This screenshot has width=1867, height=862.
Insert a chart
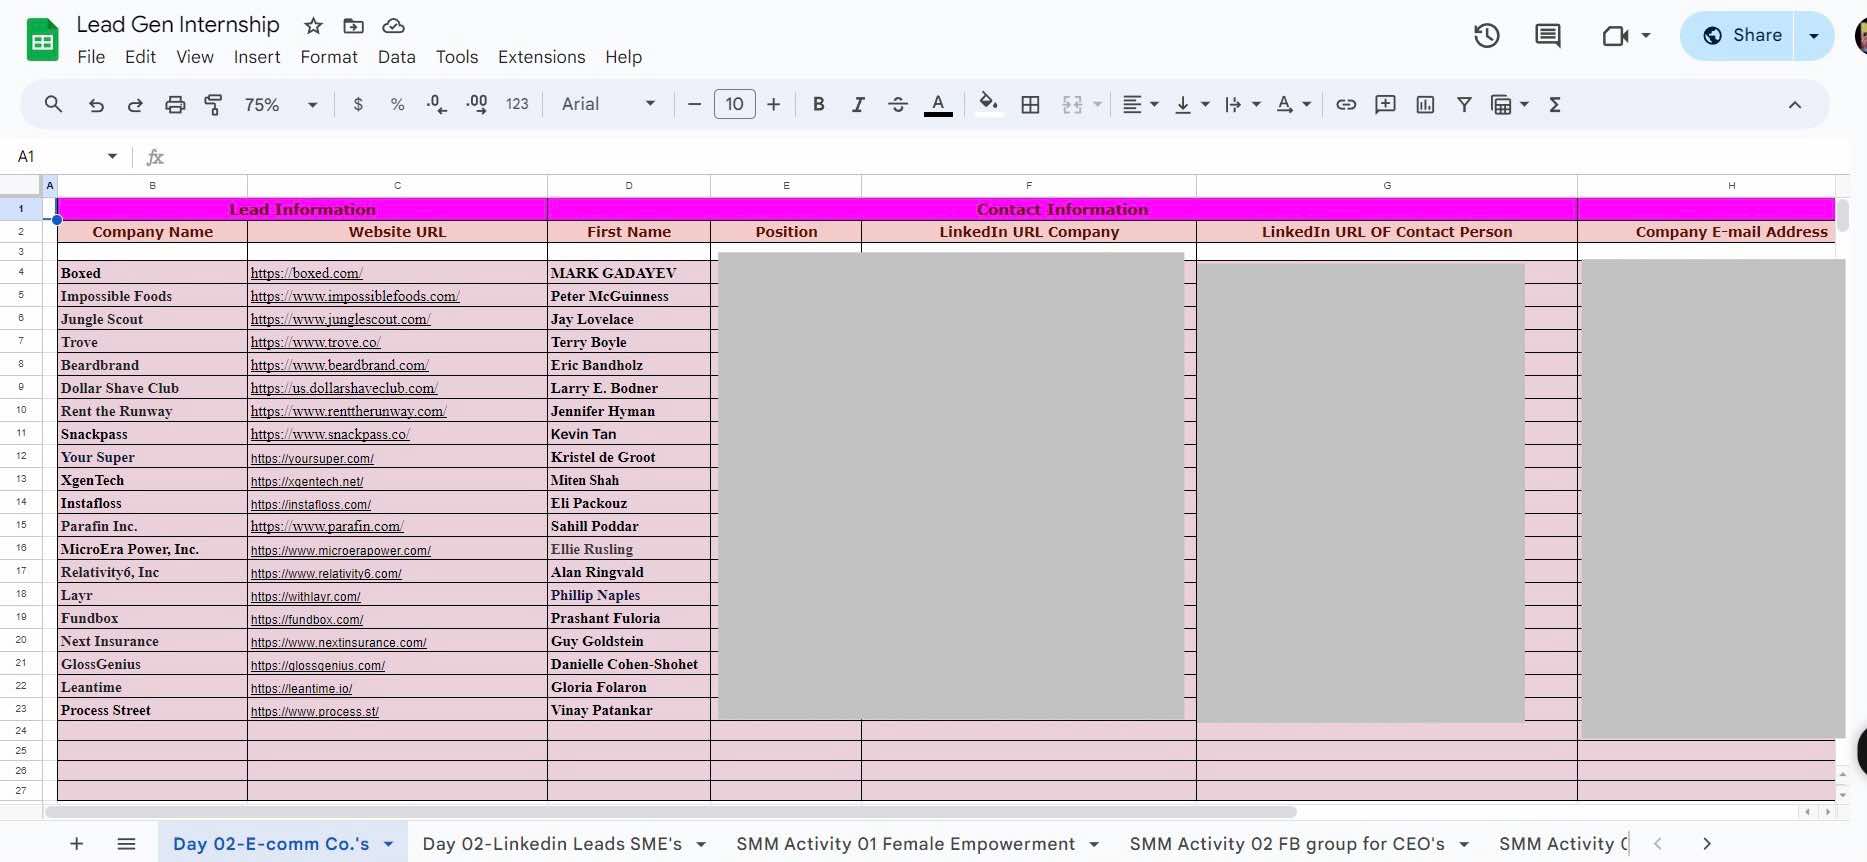pos(1426,104)
